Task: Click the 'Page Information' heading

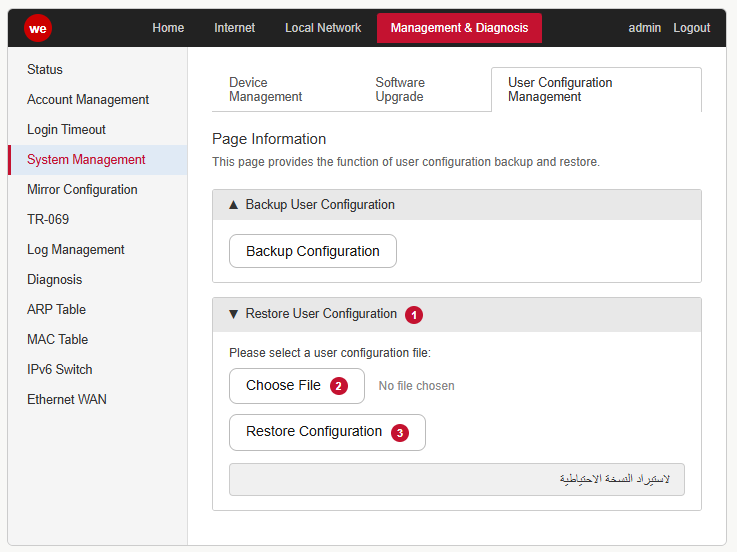Action: tap(269, 139)
